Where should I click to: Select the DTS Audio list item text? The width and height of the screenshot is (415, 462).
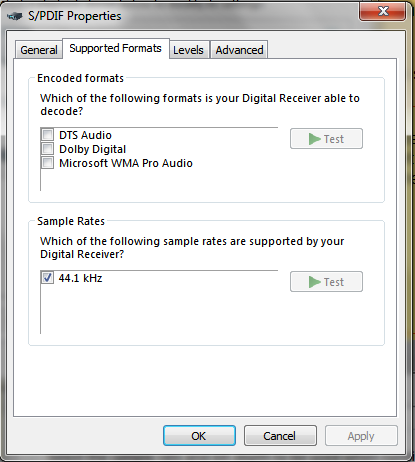coord(85,135)
